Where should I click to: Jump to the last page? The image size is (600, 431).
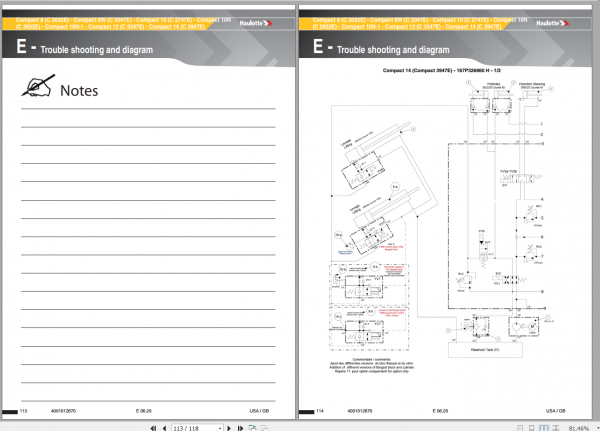240,428
